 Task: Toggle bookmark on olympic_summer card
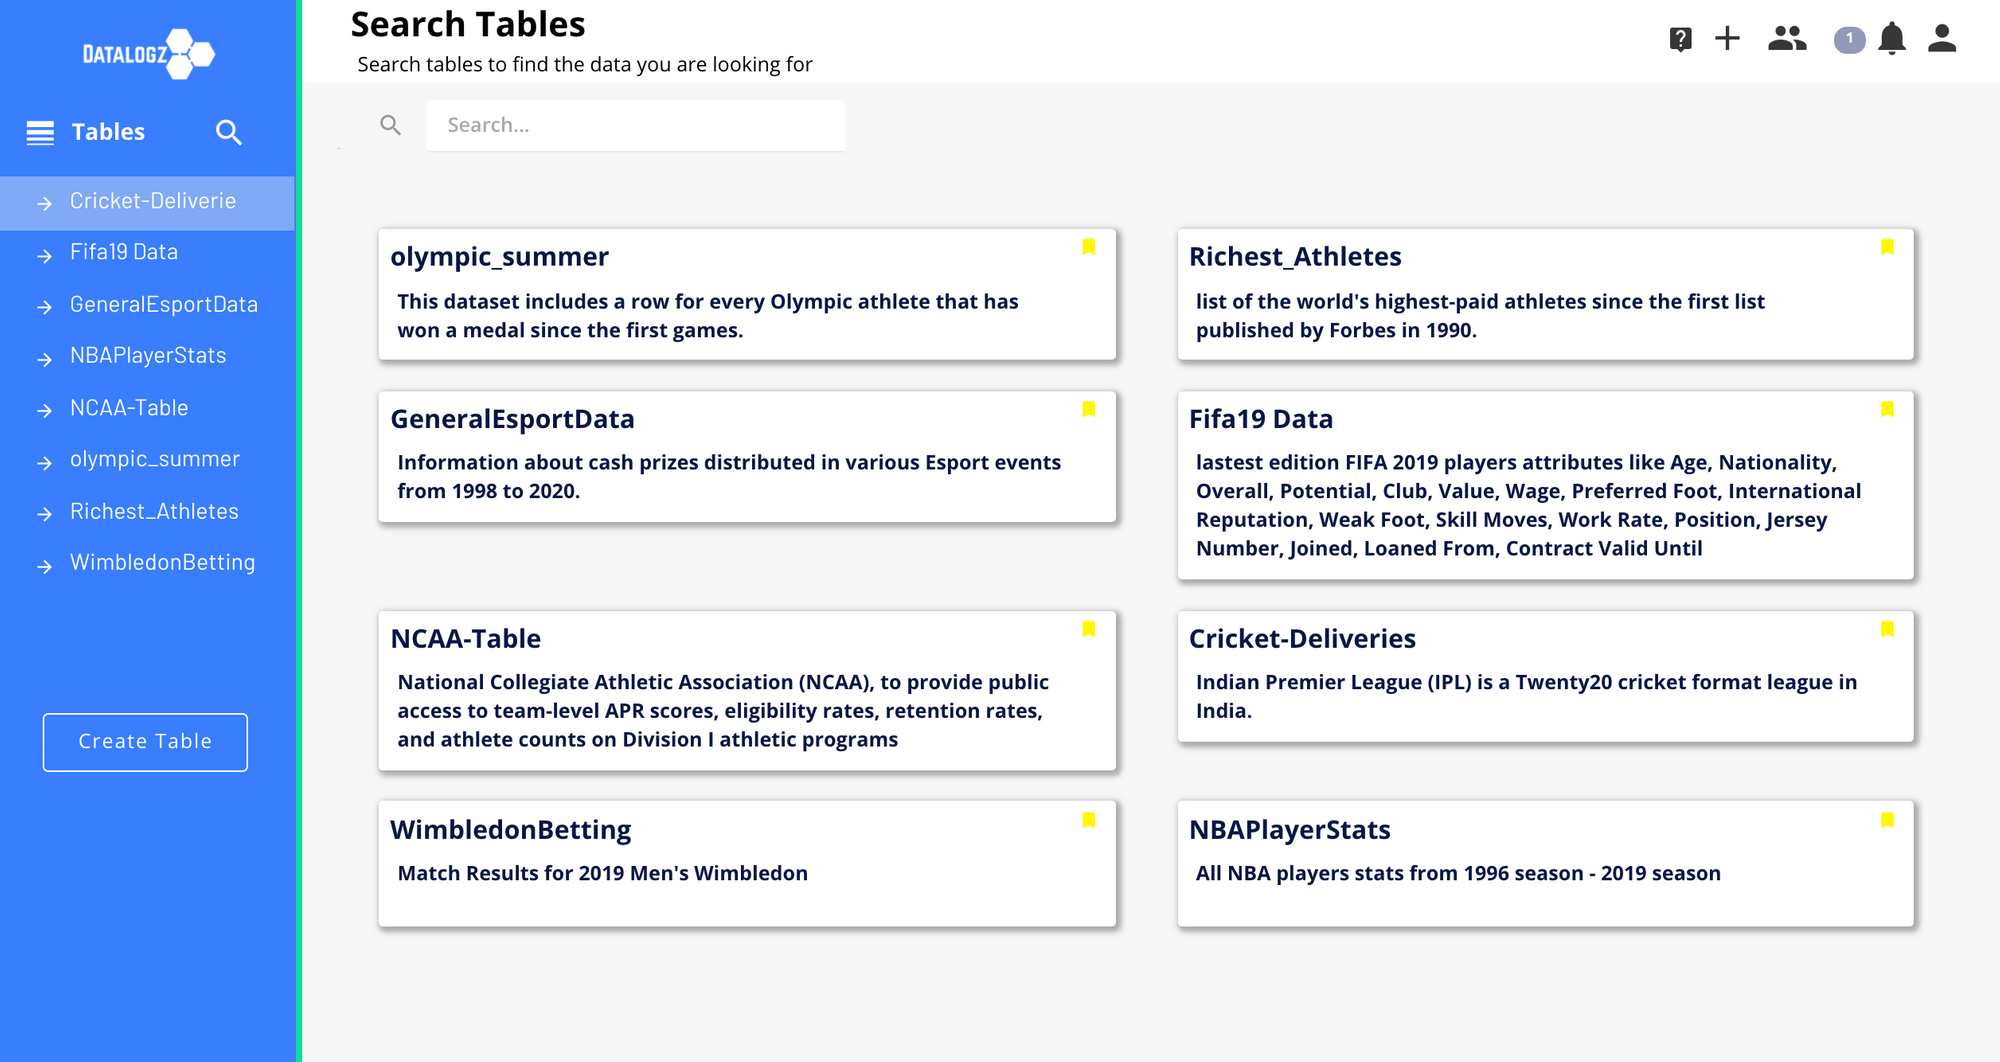point(1089,247)
